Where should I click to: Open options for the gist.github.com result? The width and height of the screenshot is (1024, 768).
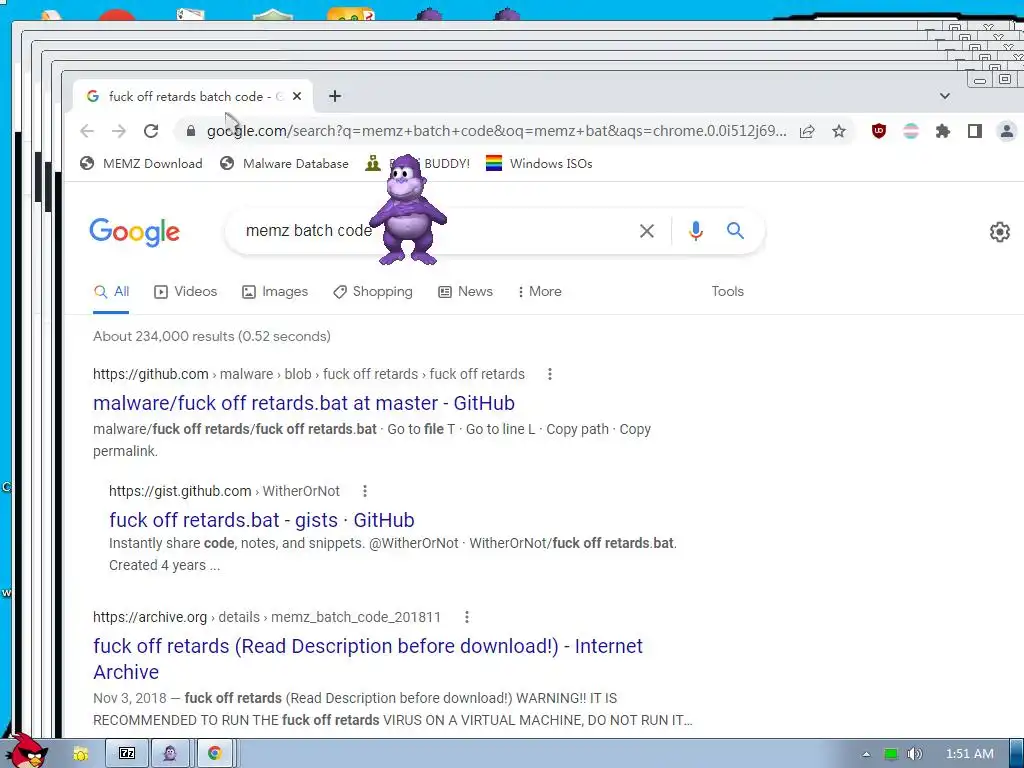(365, 491)
